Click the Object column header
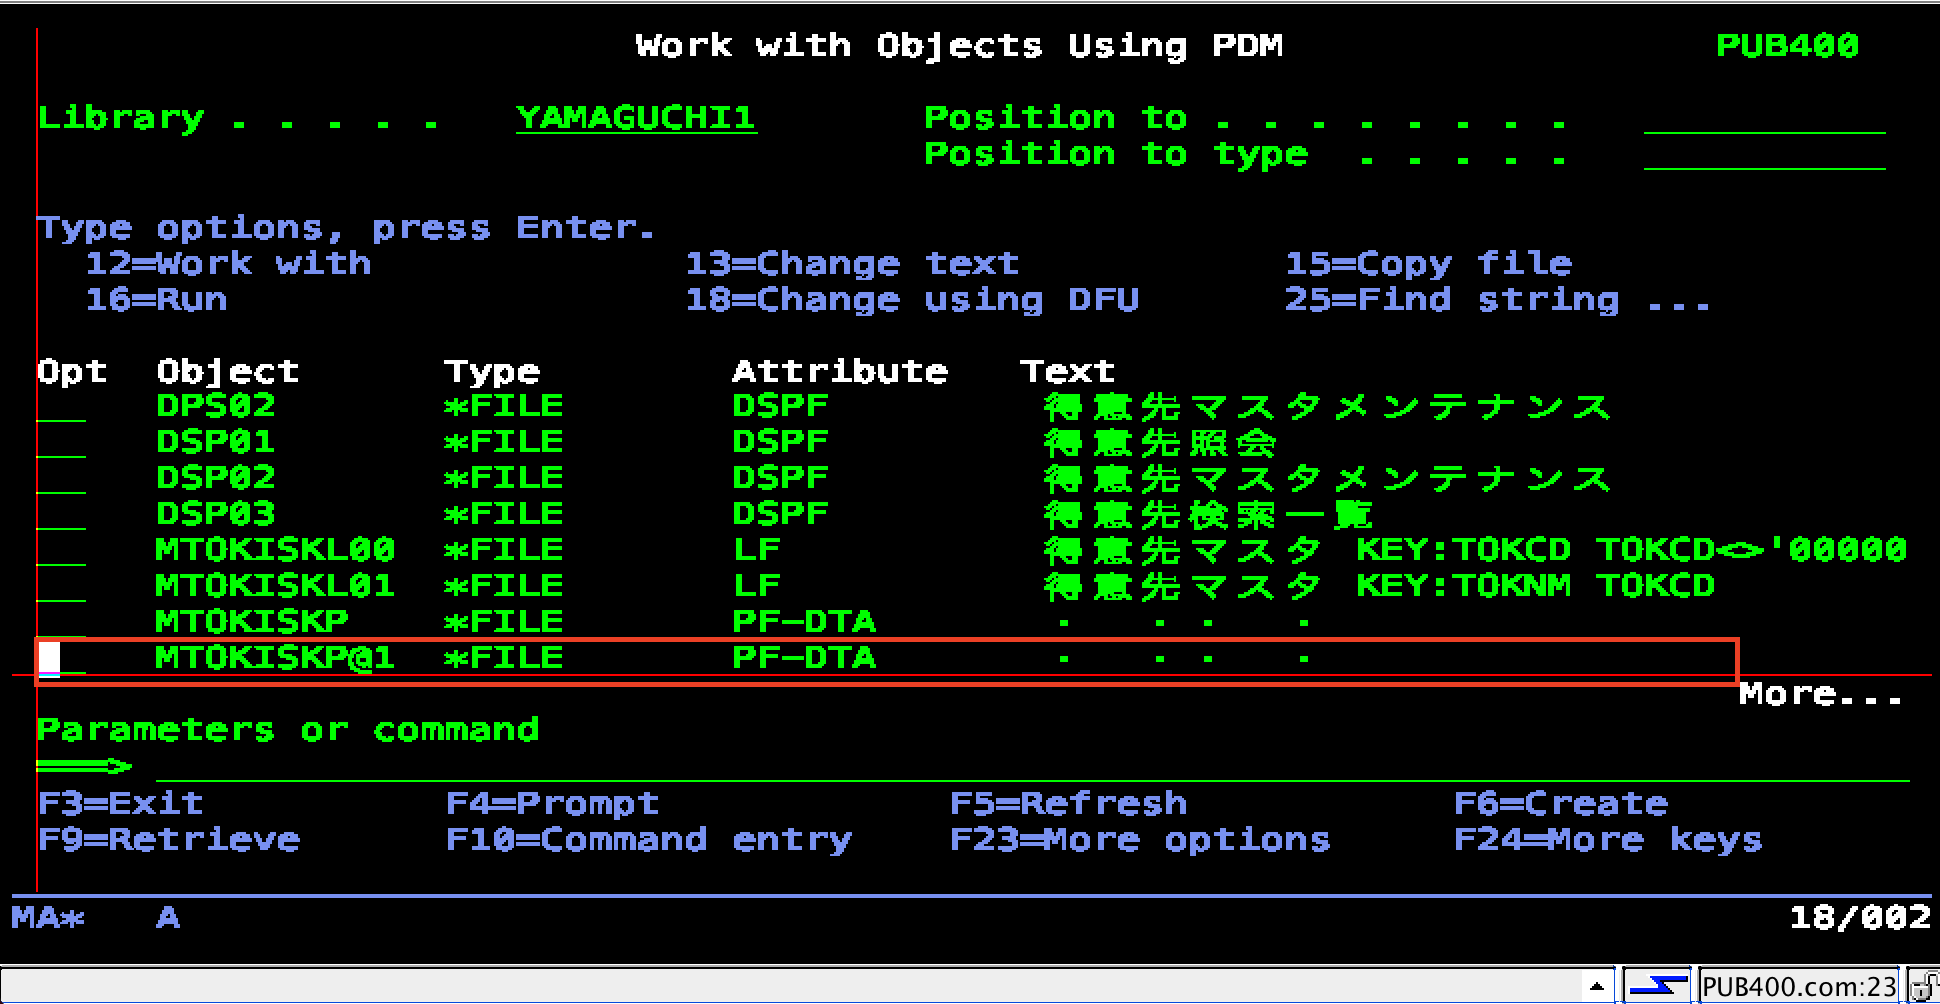The height and width of the screenshot is (1004, 1940). pos(228,371)
